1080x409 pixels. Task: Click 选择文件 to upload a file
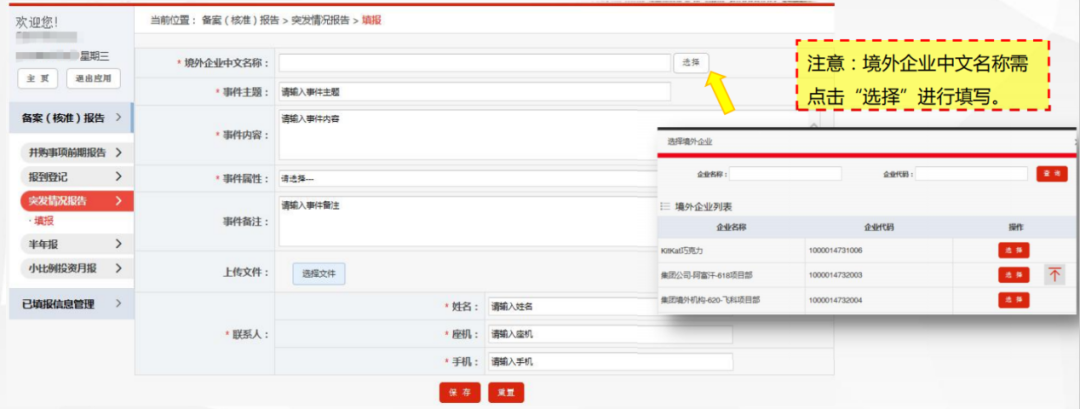(x=319, y=273)
